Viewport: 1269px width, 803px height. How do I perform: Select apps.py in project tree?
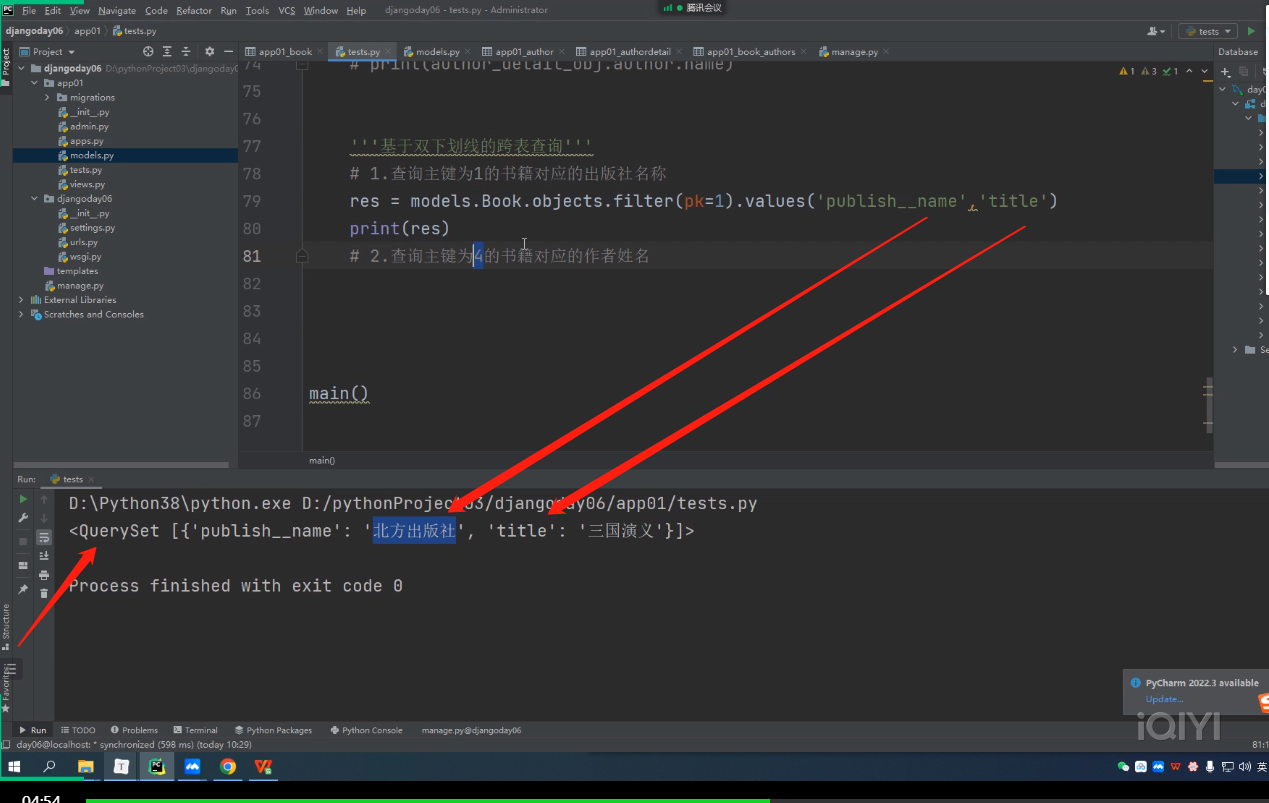tap(86, 141)
